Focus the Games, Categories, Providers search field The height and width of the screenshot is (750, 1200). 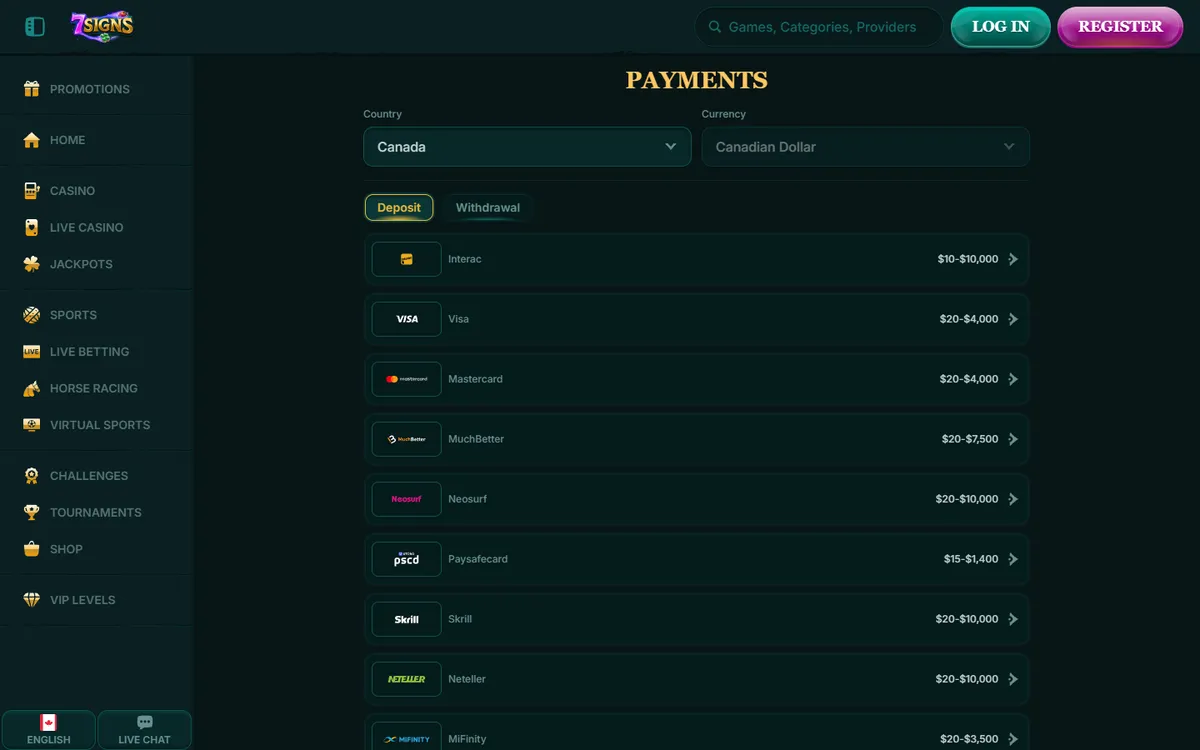819,27
